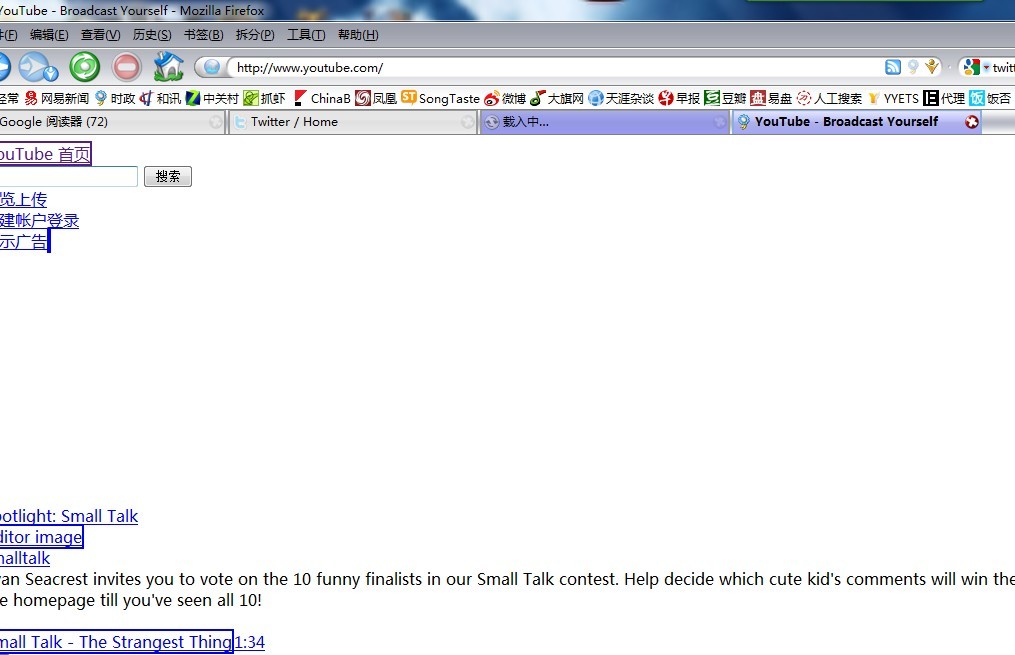Select the YouTube - Broadcast Yourself tab
The height and width of the screenshot is (655, 1015).
(x=857, y=122)
